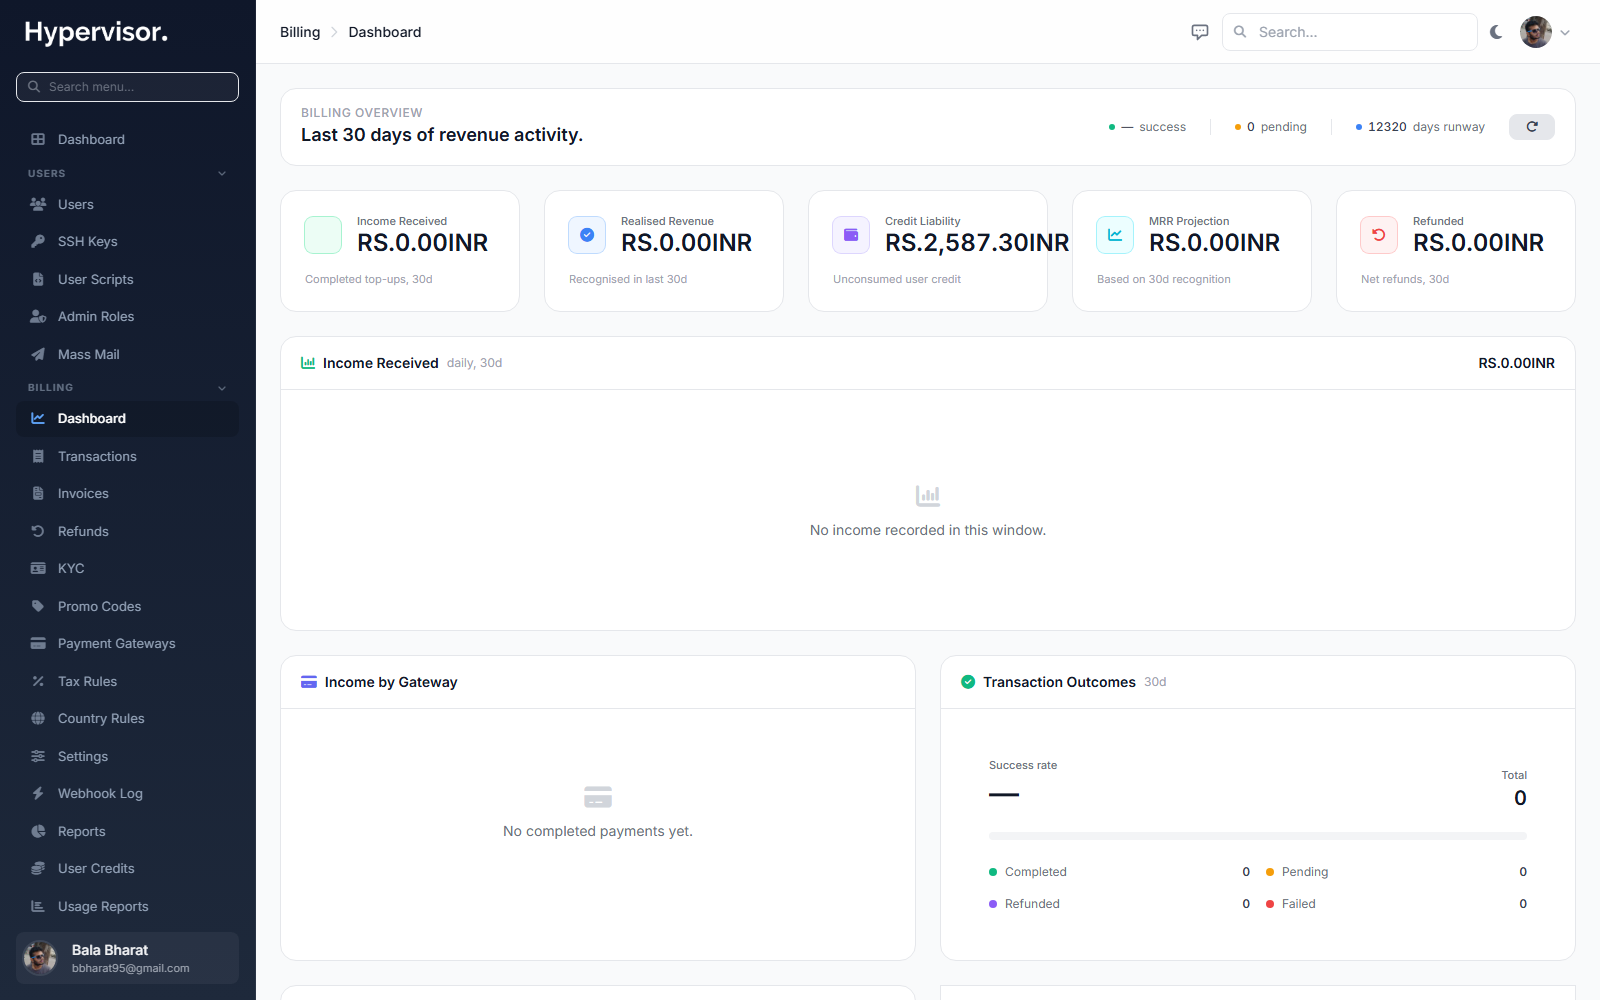Image resolution: width=1600 pixels, height=1000 pixels.
Task: Click the Failed legend entry
Action: pos(1396,904)
